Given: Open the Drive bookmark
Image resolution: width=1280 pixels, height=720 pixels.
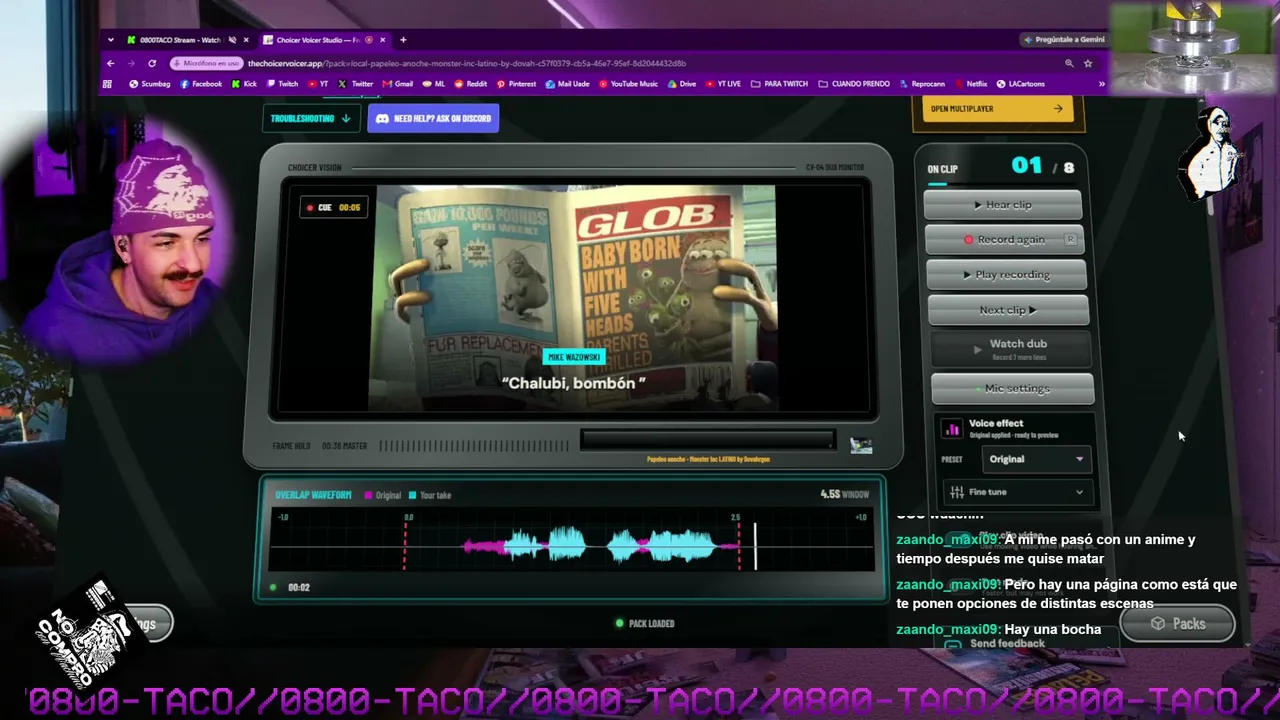Looking at the screenshot, I should coord(682,84).
